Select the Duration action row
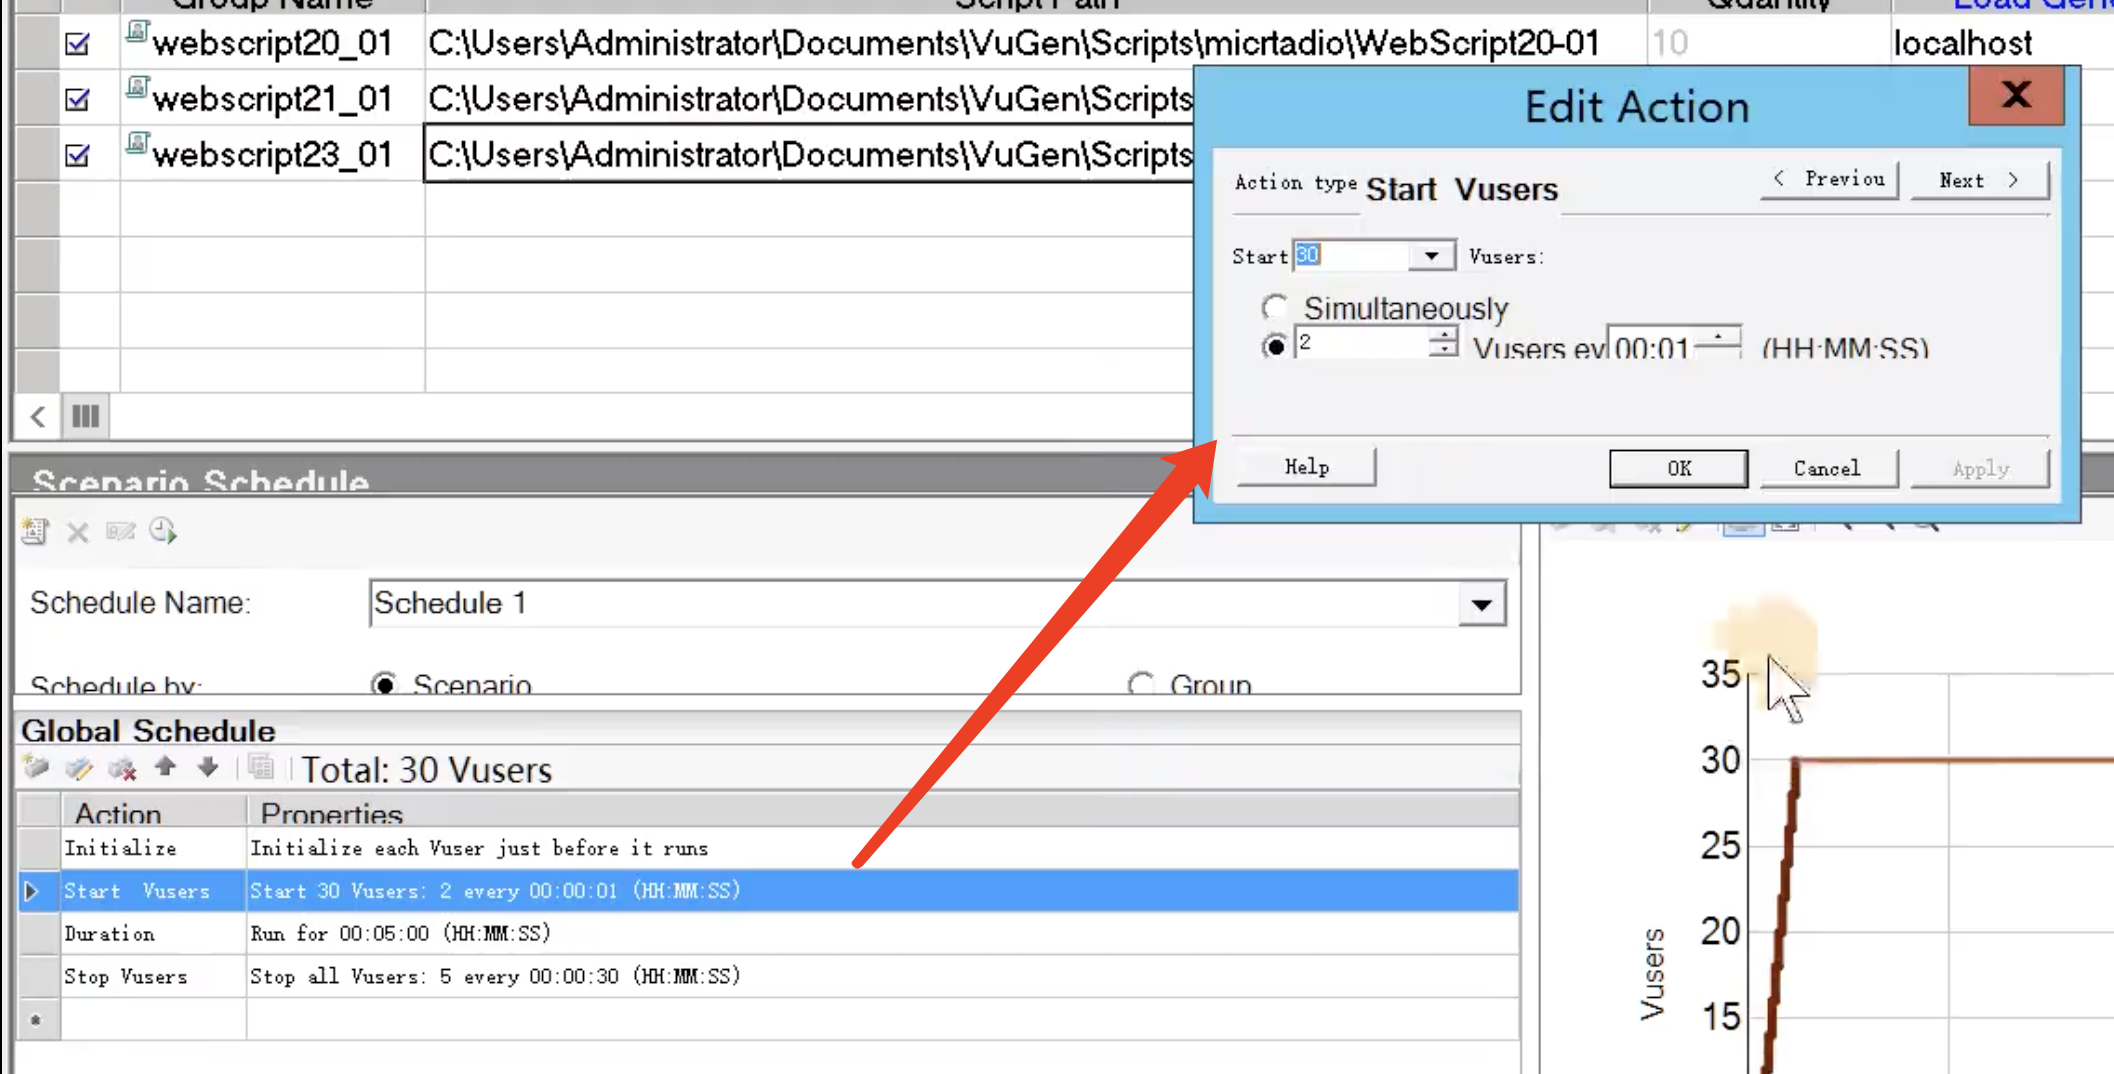The height and width of the screenshot is (1074, 2114). pyautogui.click(x=768, y=934)
